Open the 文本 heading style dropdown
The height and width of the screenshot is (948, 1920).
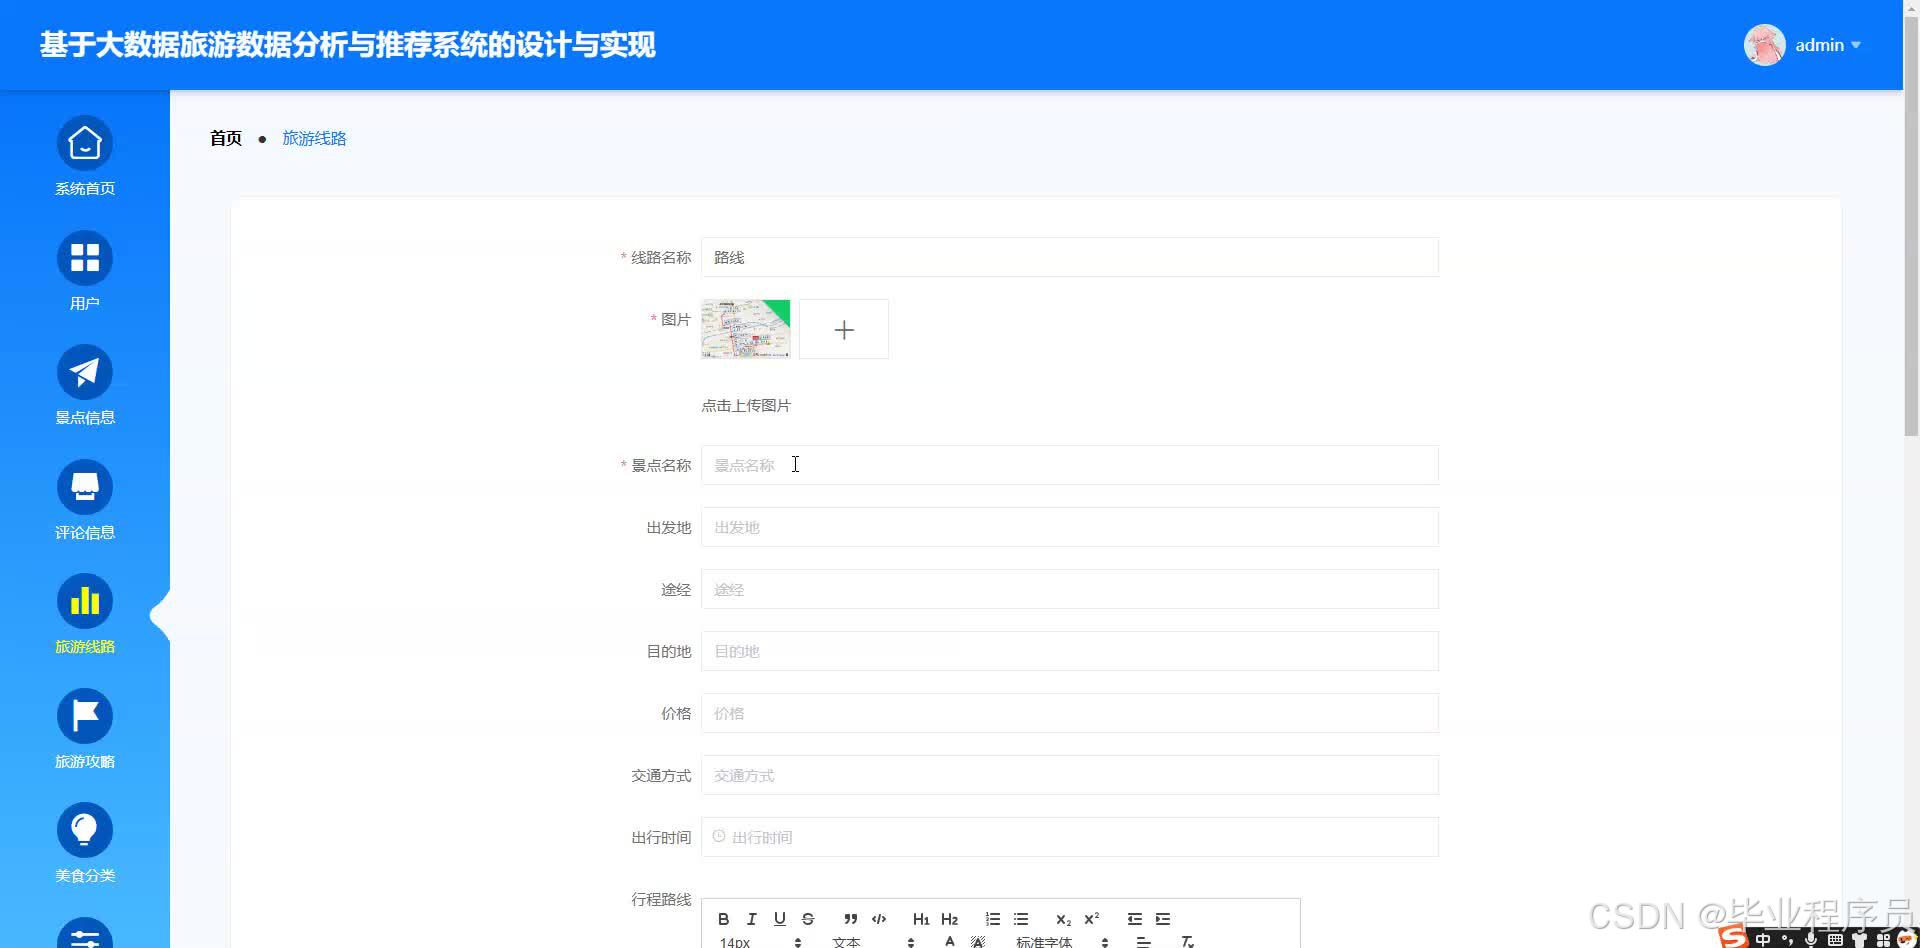[873, 942]
